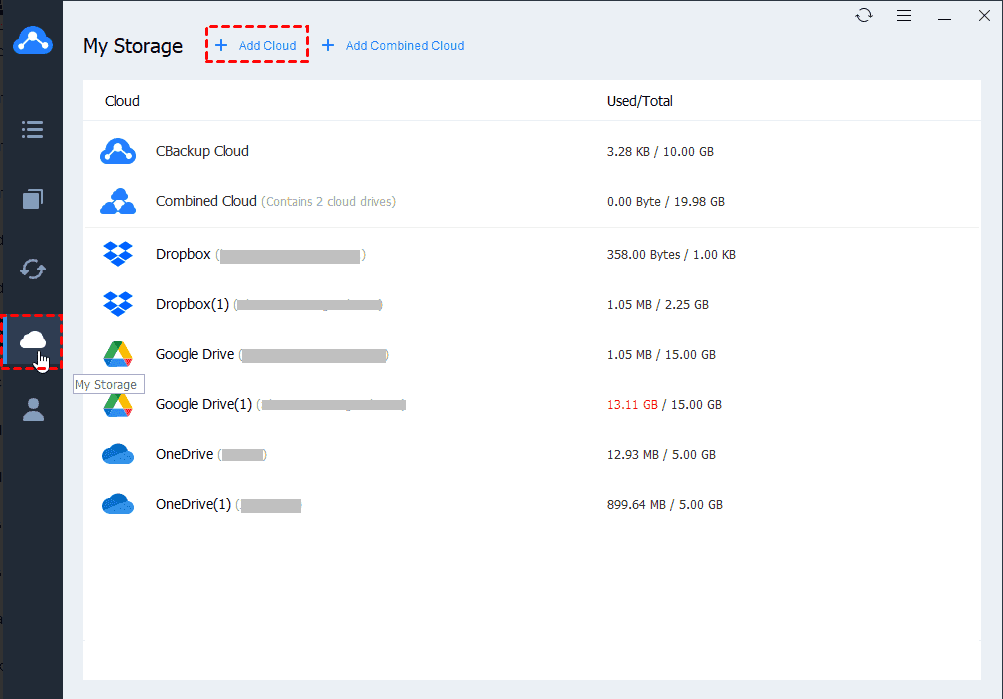
Task: Open the account user sidebar icon
Action: tap(33, 409)
